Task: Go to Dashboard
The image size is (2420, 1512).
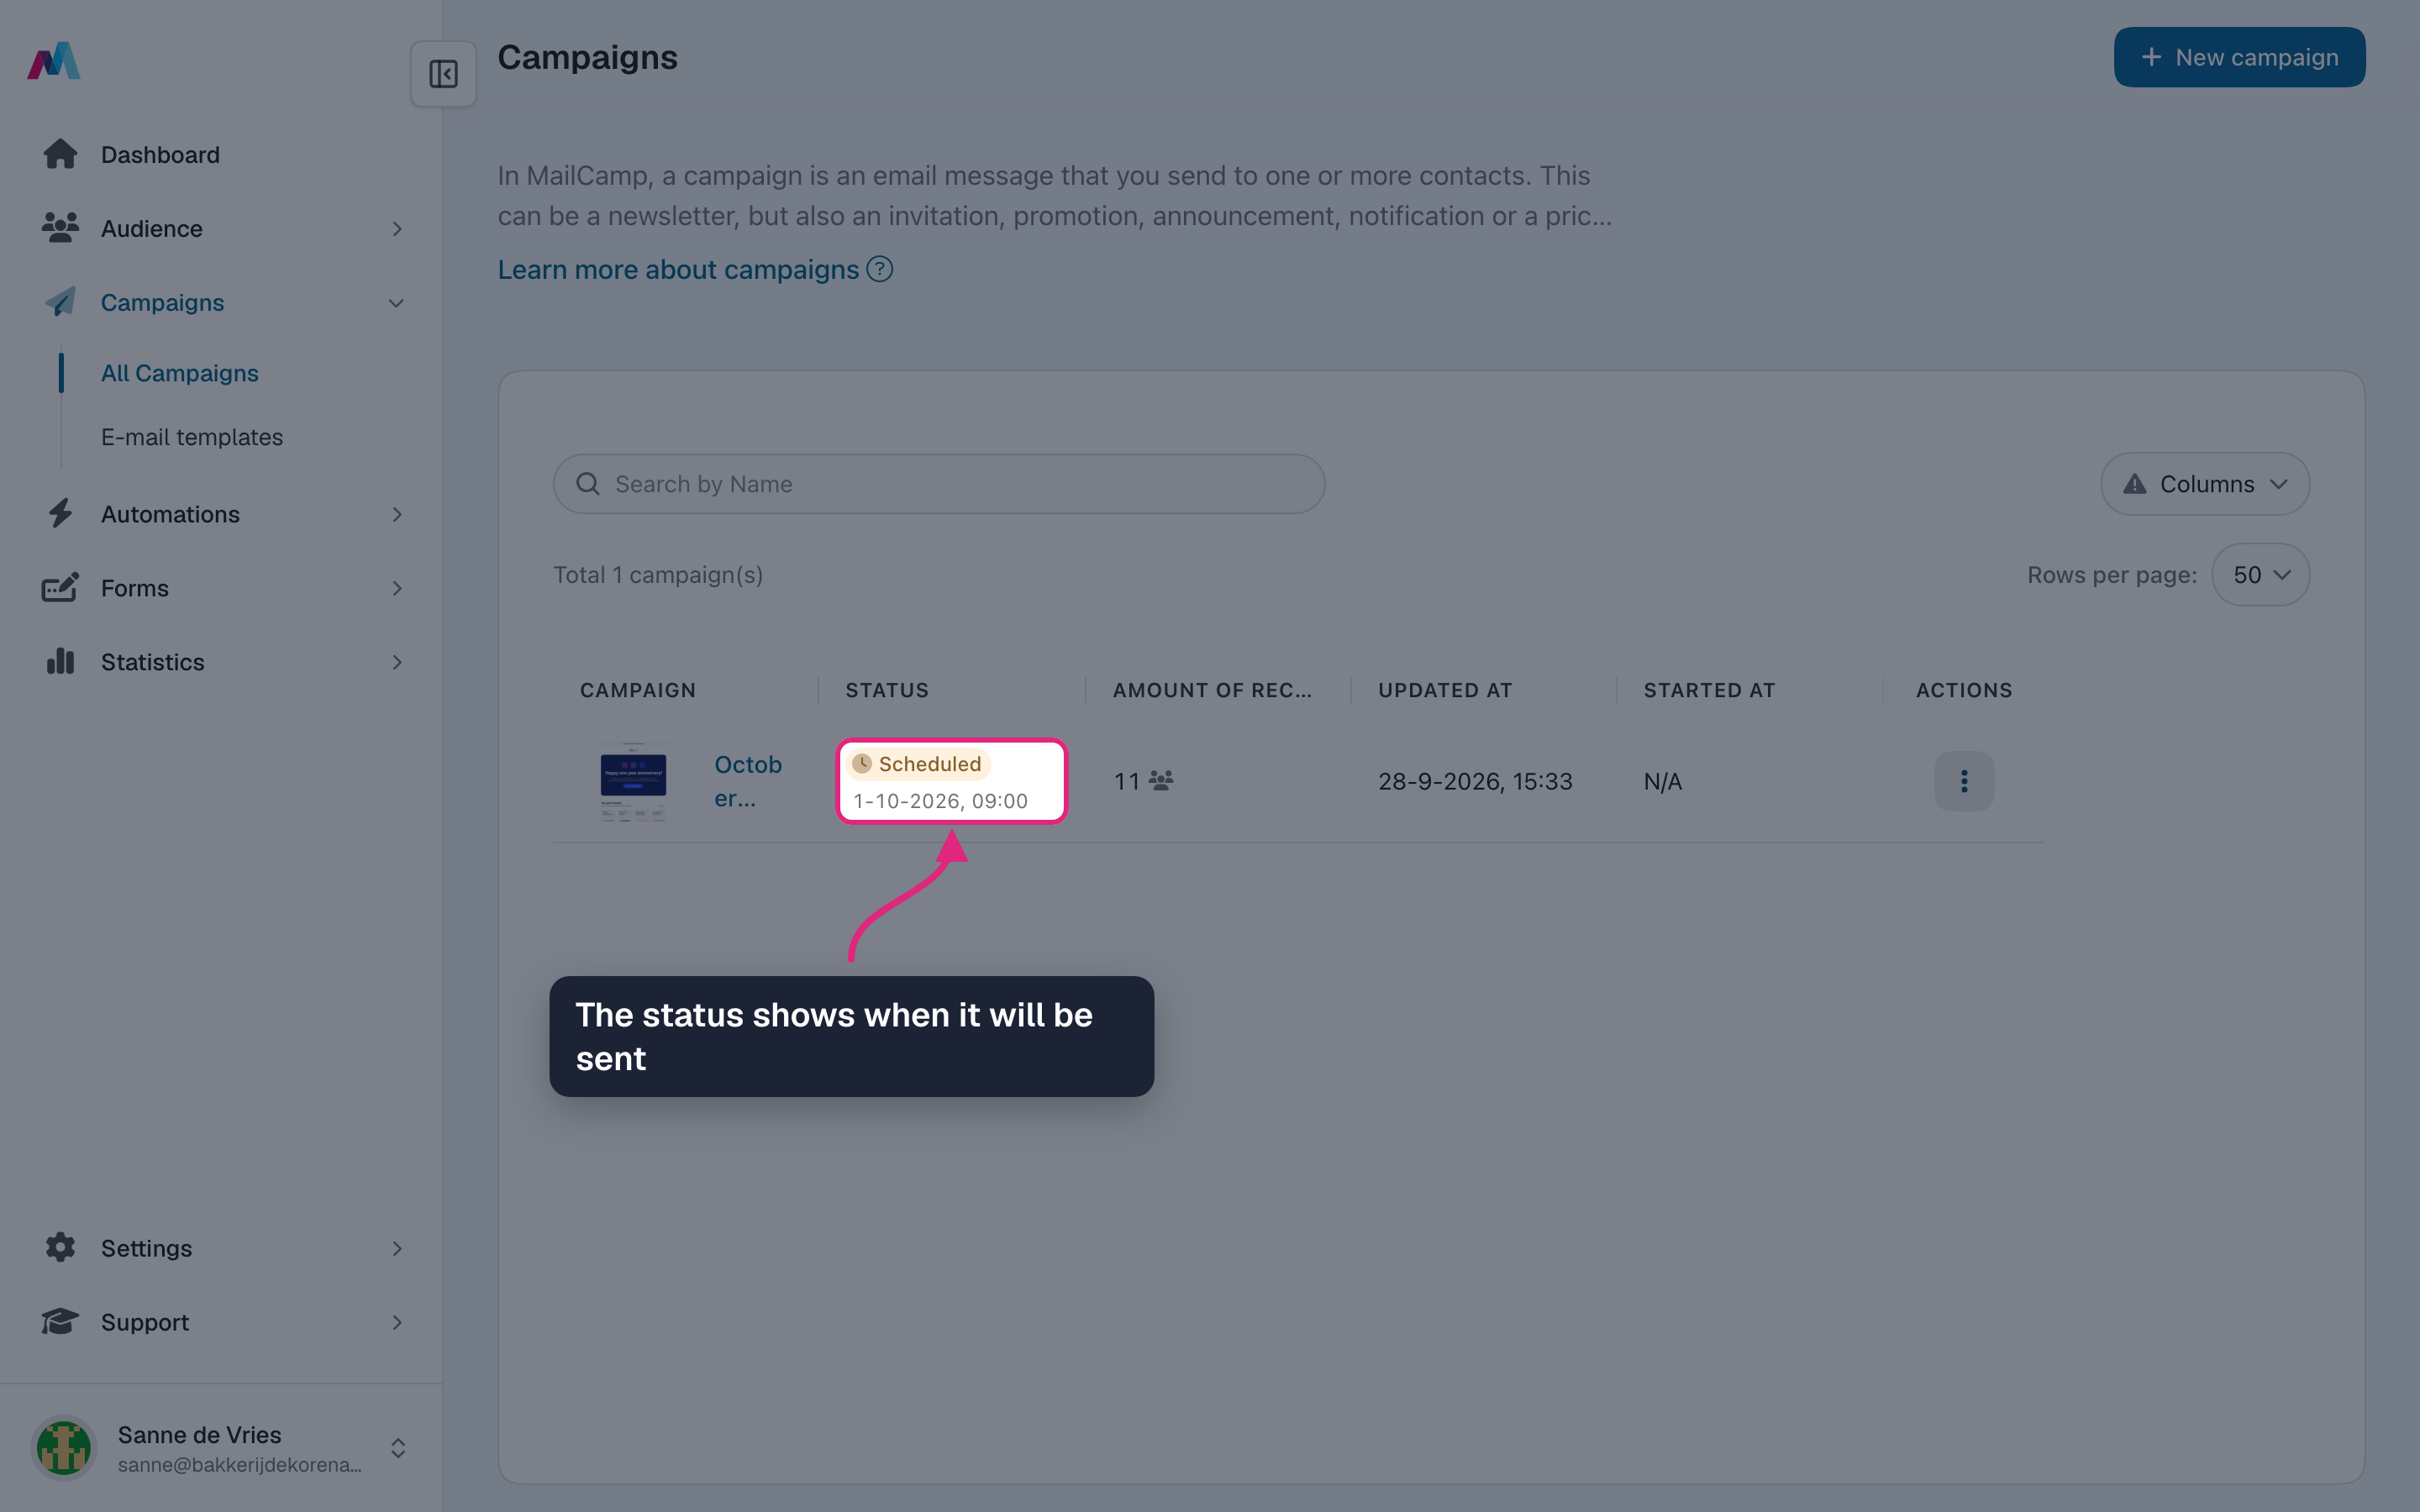Action: pos(160,155)
